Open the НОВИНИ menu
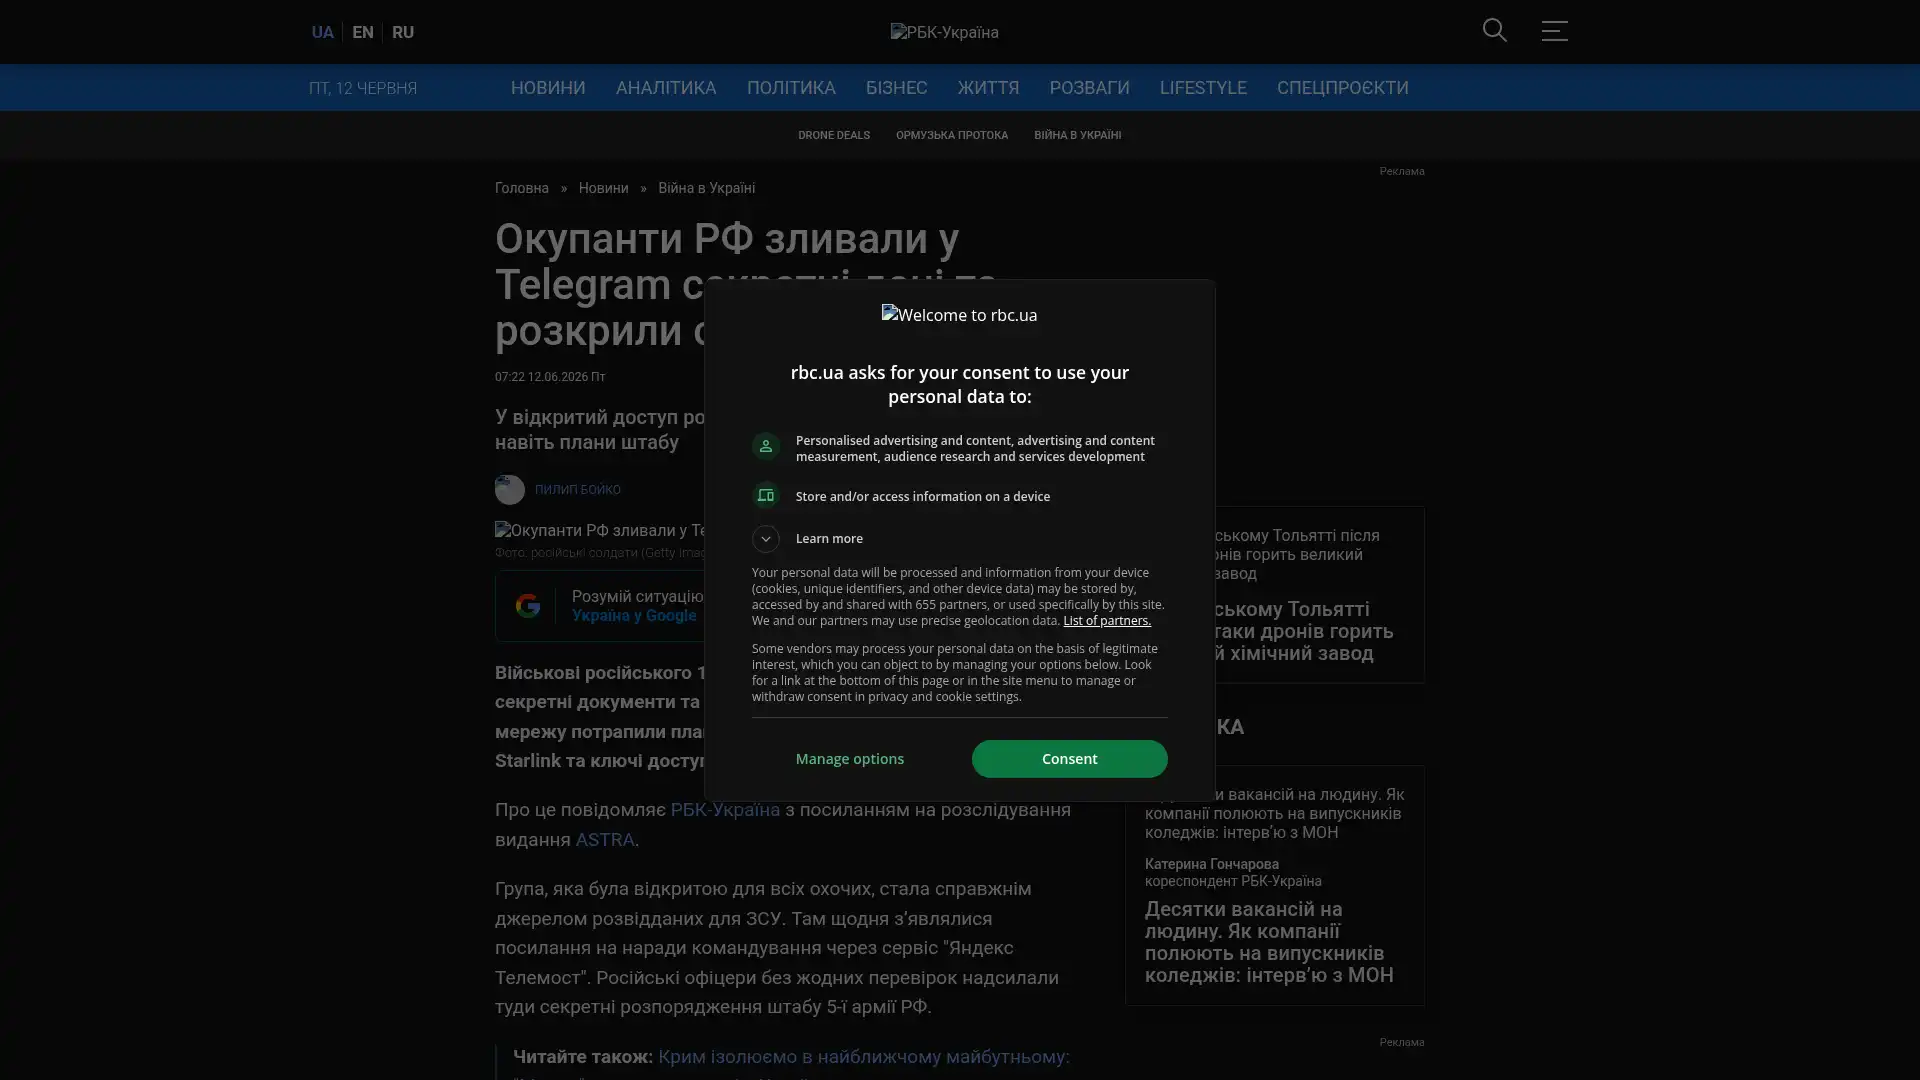Screen dimensions: 1920x1080 pyautogui.click(x=548, y=88)
